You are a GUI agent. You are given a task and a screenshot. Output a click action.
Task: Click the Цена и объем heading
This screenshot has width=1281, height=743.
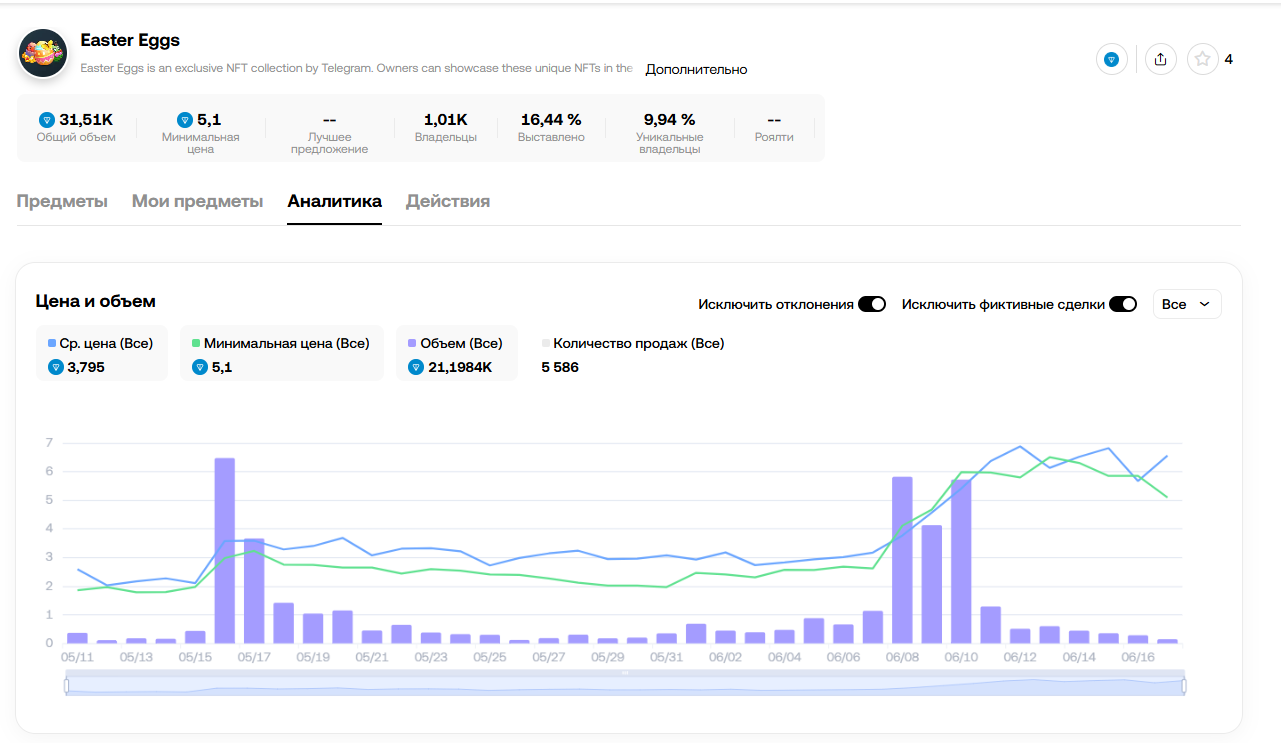pos(96,301)
